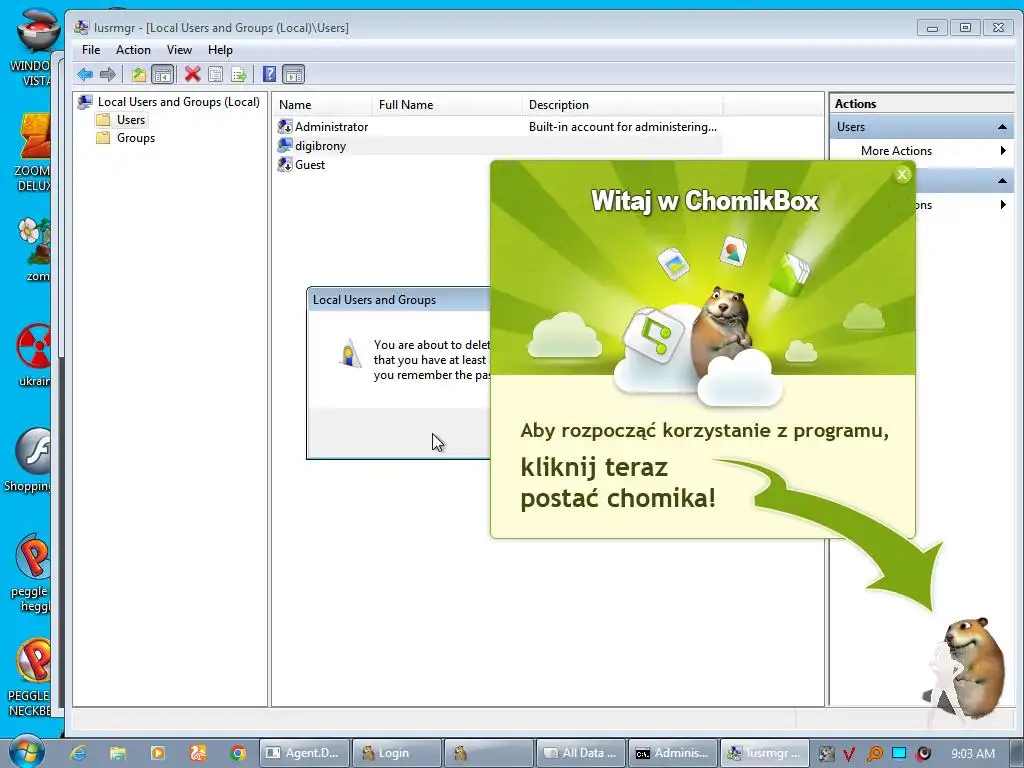Click the Groups folder icon in tree
This screenshot has height=768, width=1024.
(x=103, y=138)
